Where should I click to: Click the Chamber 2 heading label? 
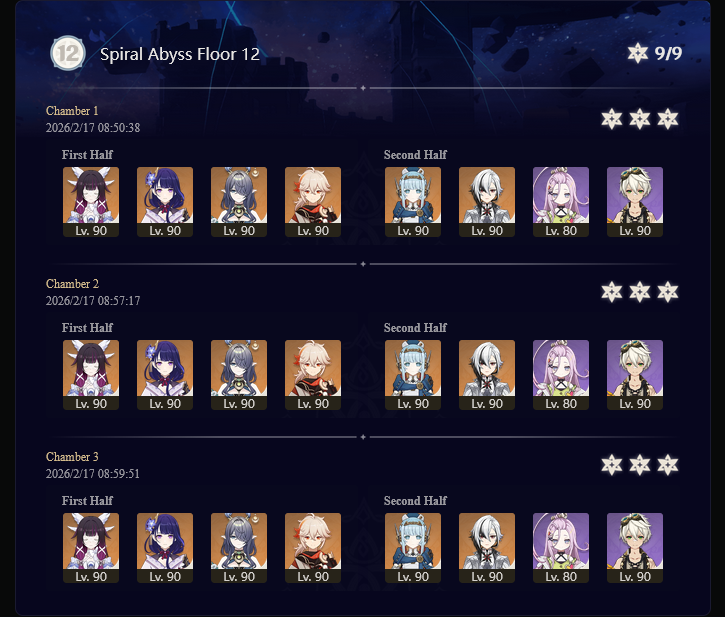click(x=72, y=284)
